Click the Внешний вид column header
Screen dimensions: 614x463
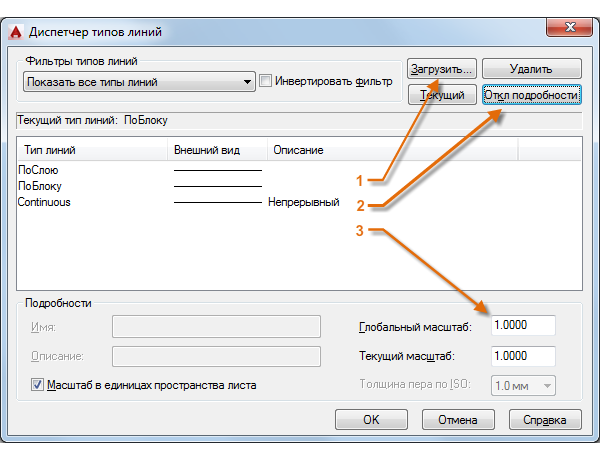point(216,150)
